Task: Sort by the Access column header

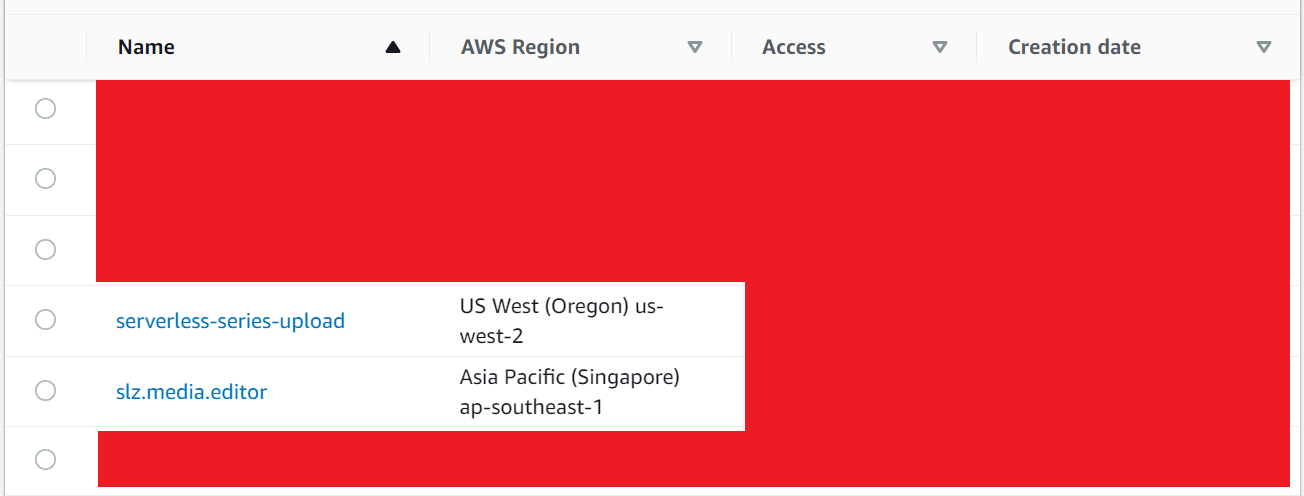Action: coord(793,47)
